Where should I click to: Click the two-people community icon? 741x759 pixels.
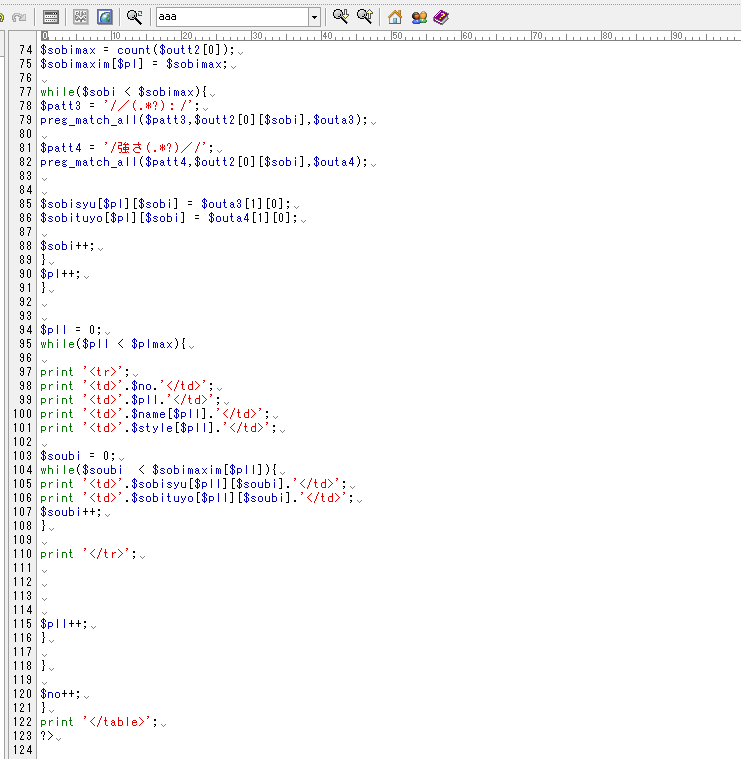pyautogui.click(x=419, y=17)
